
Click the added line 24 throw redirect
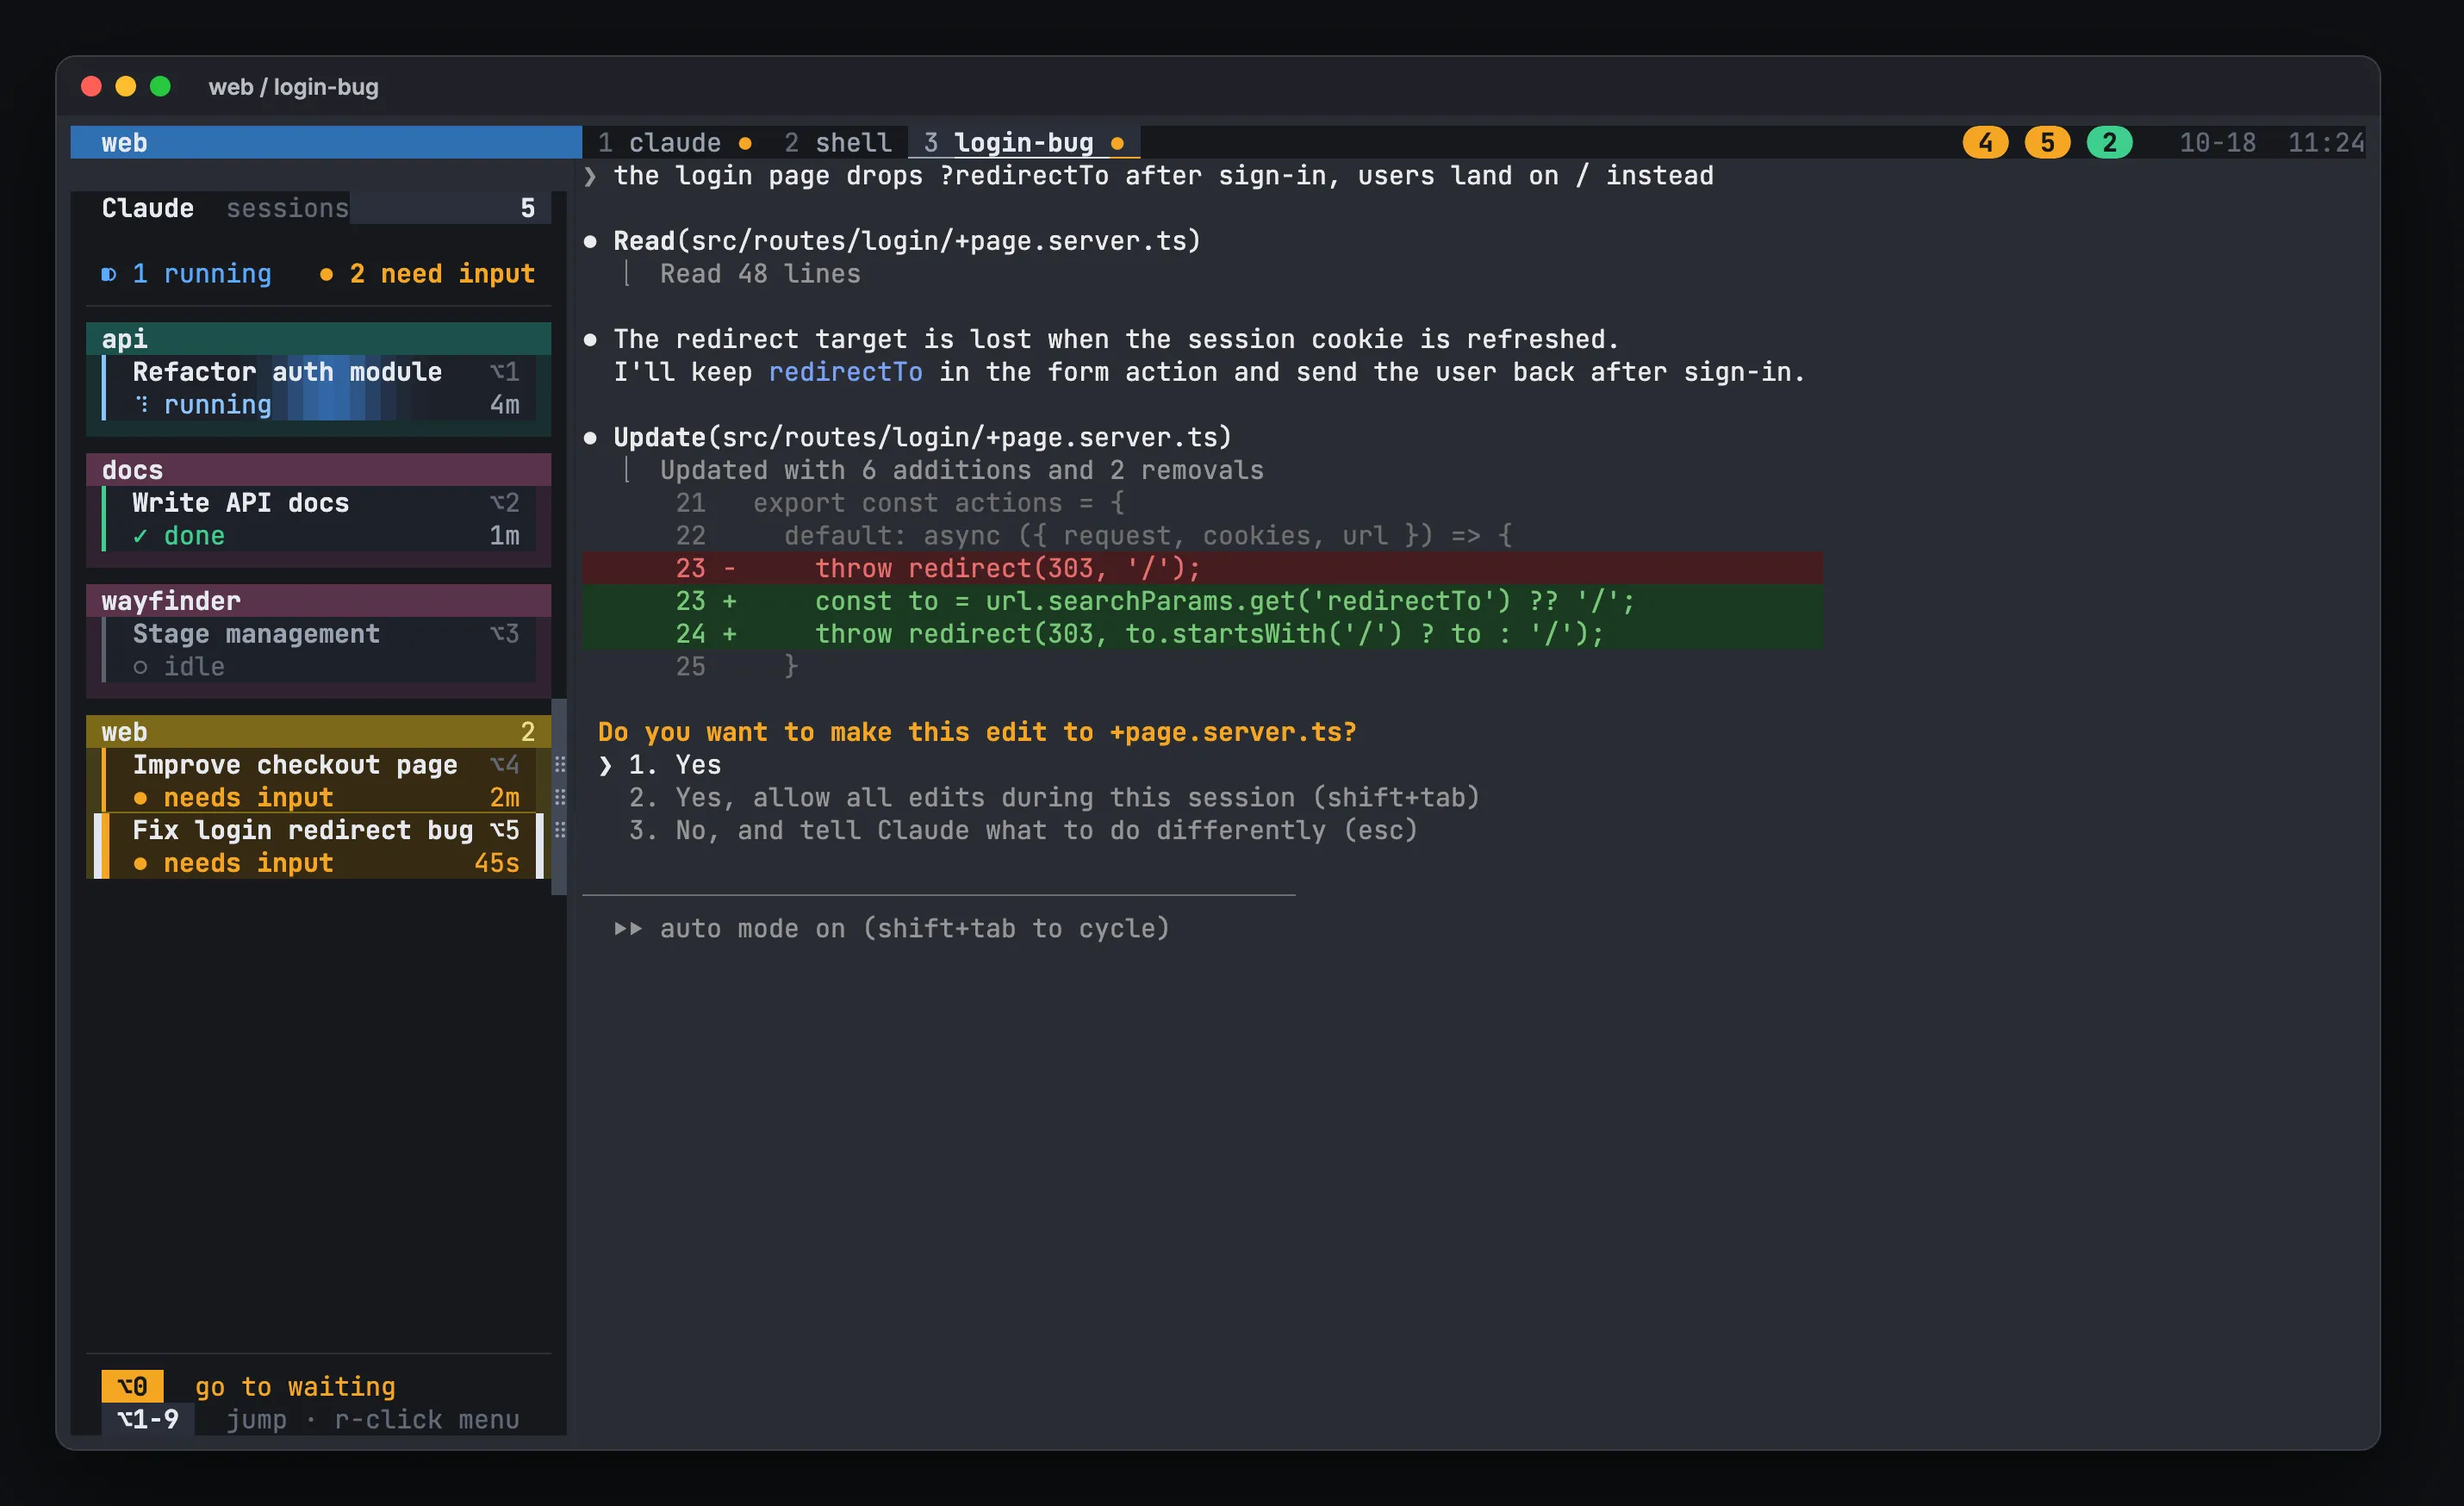[x=1202, y=634]
